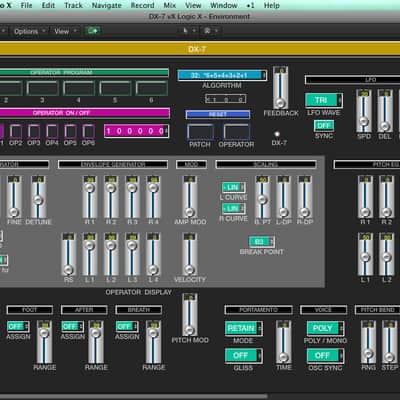This screenshot has height=400, width=400.
Task: Open the L CURVE menu showing -LIN
Action: [x=233, y=188]
